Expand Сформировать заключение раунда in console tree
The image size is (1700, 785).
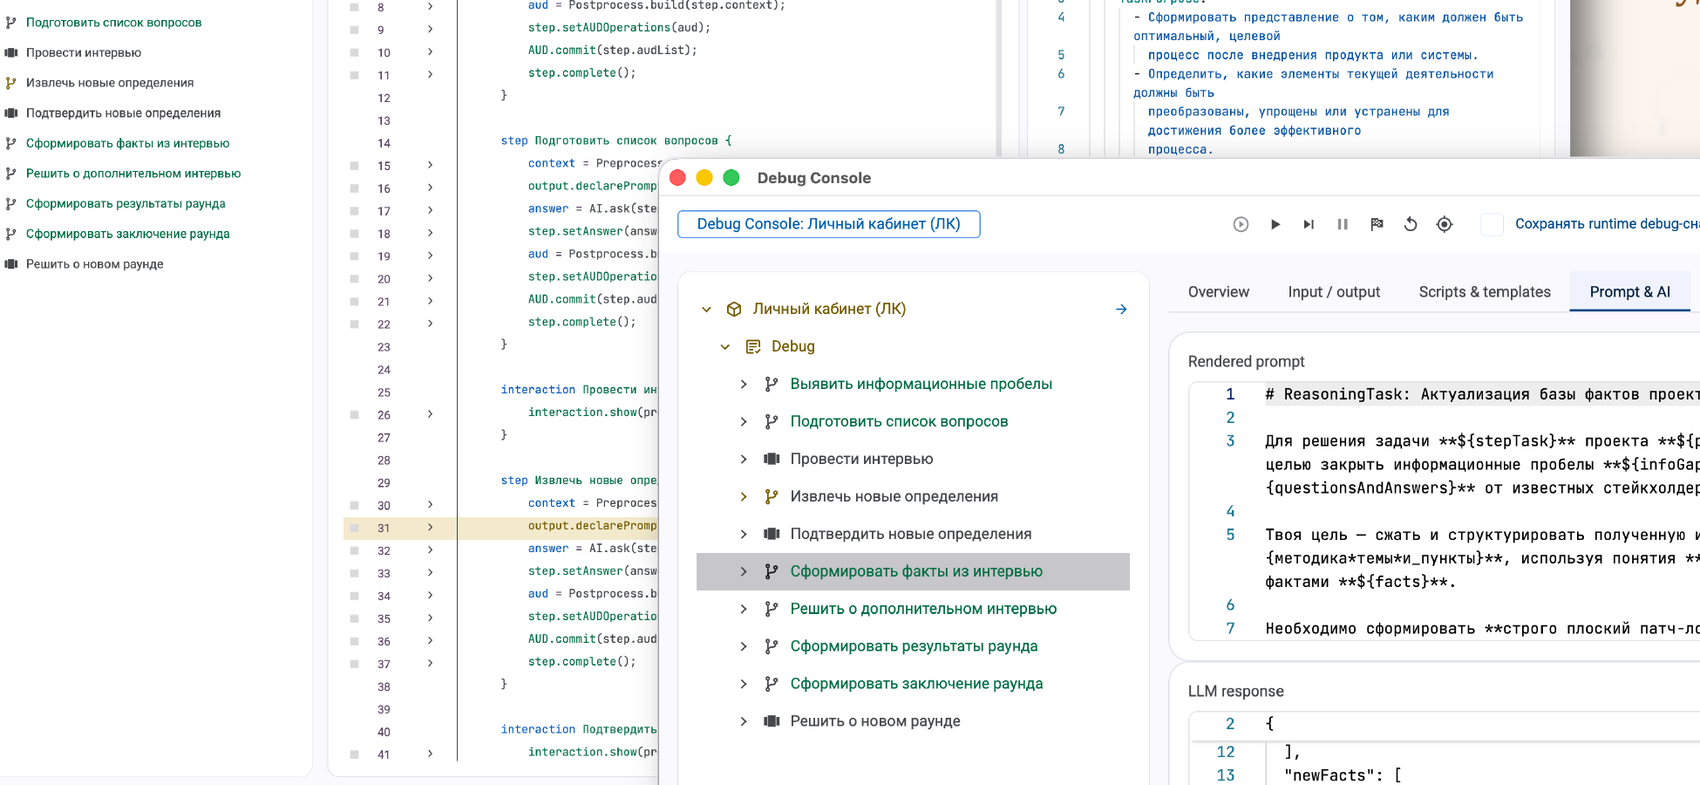743,684
